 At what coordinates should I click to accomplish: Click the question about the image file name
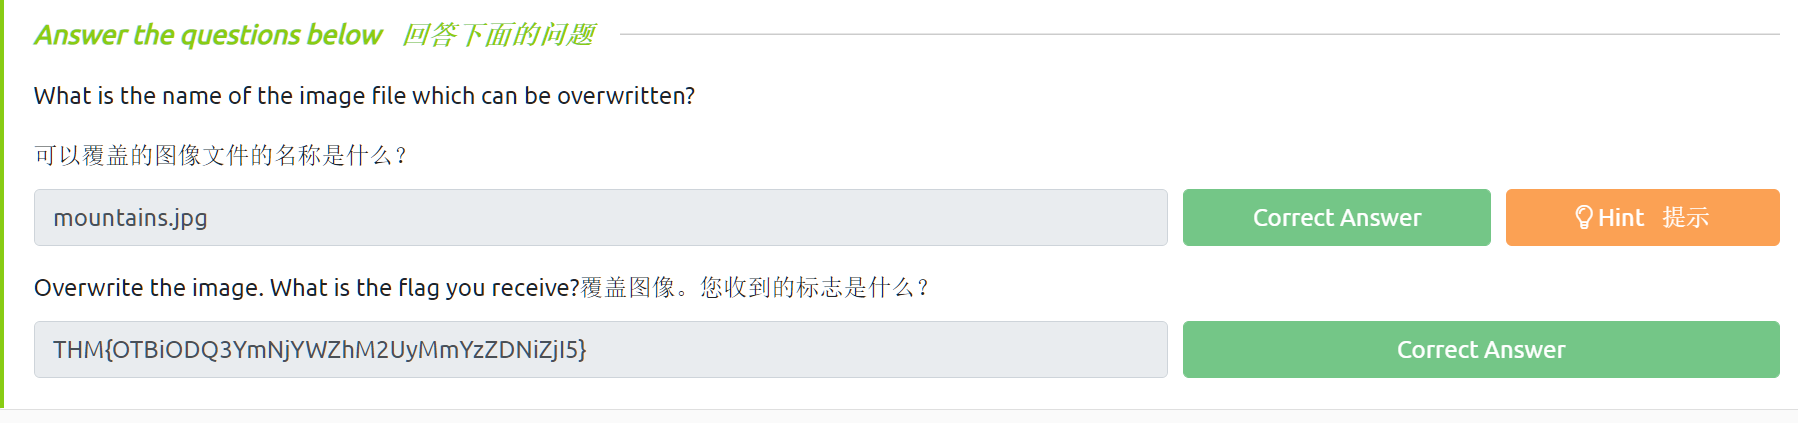tap(364, 96)
